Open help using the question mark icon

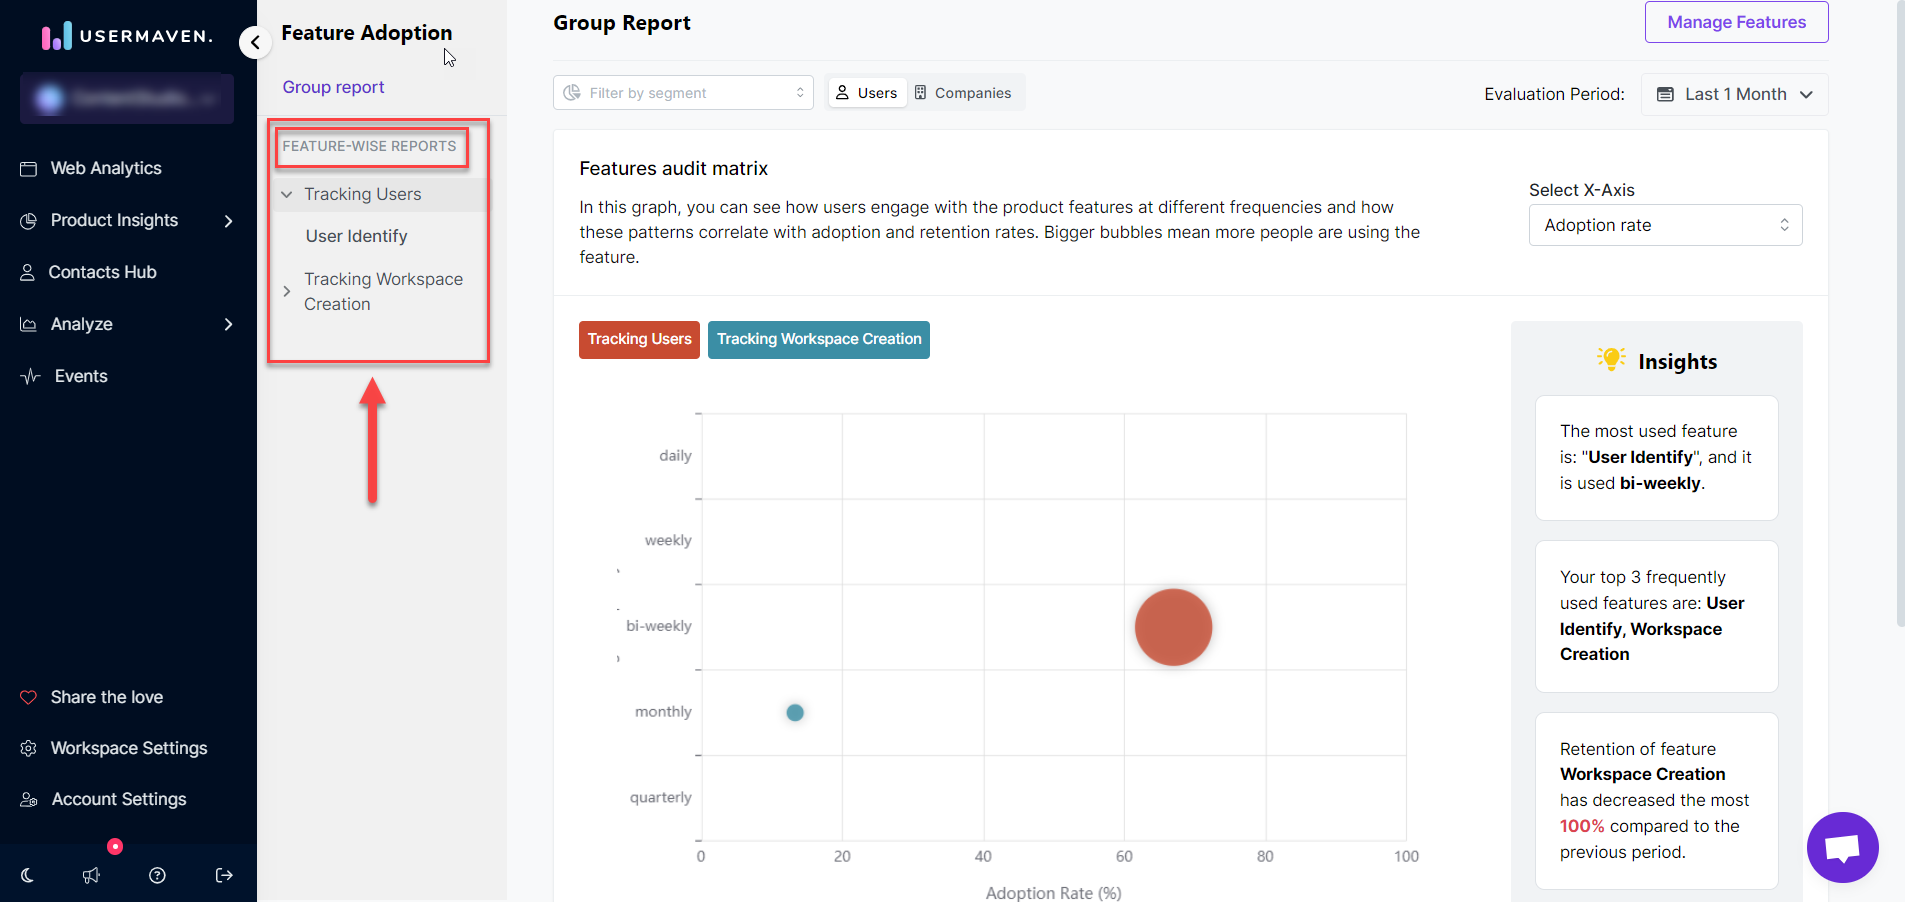(x=157, y=875)
